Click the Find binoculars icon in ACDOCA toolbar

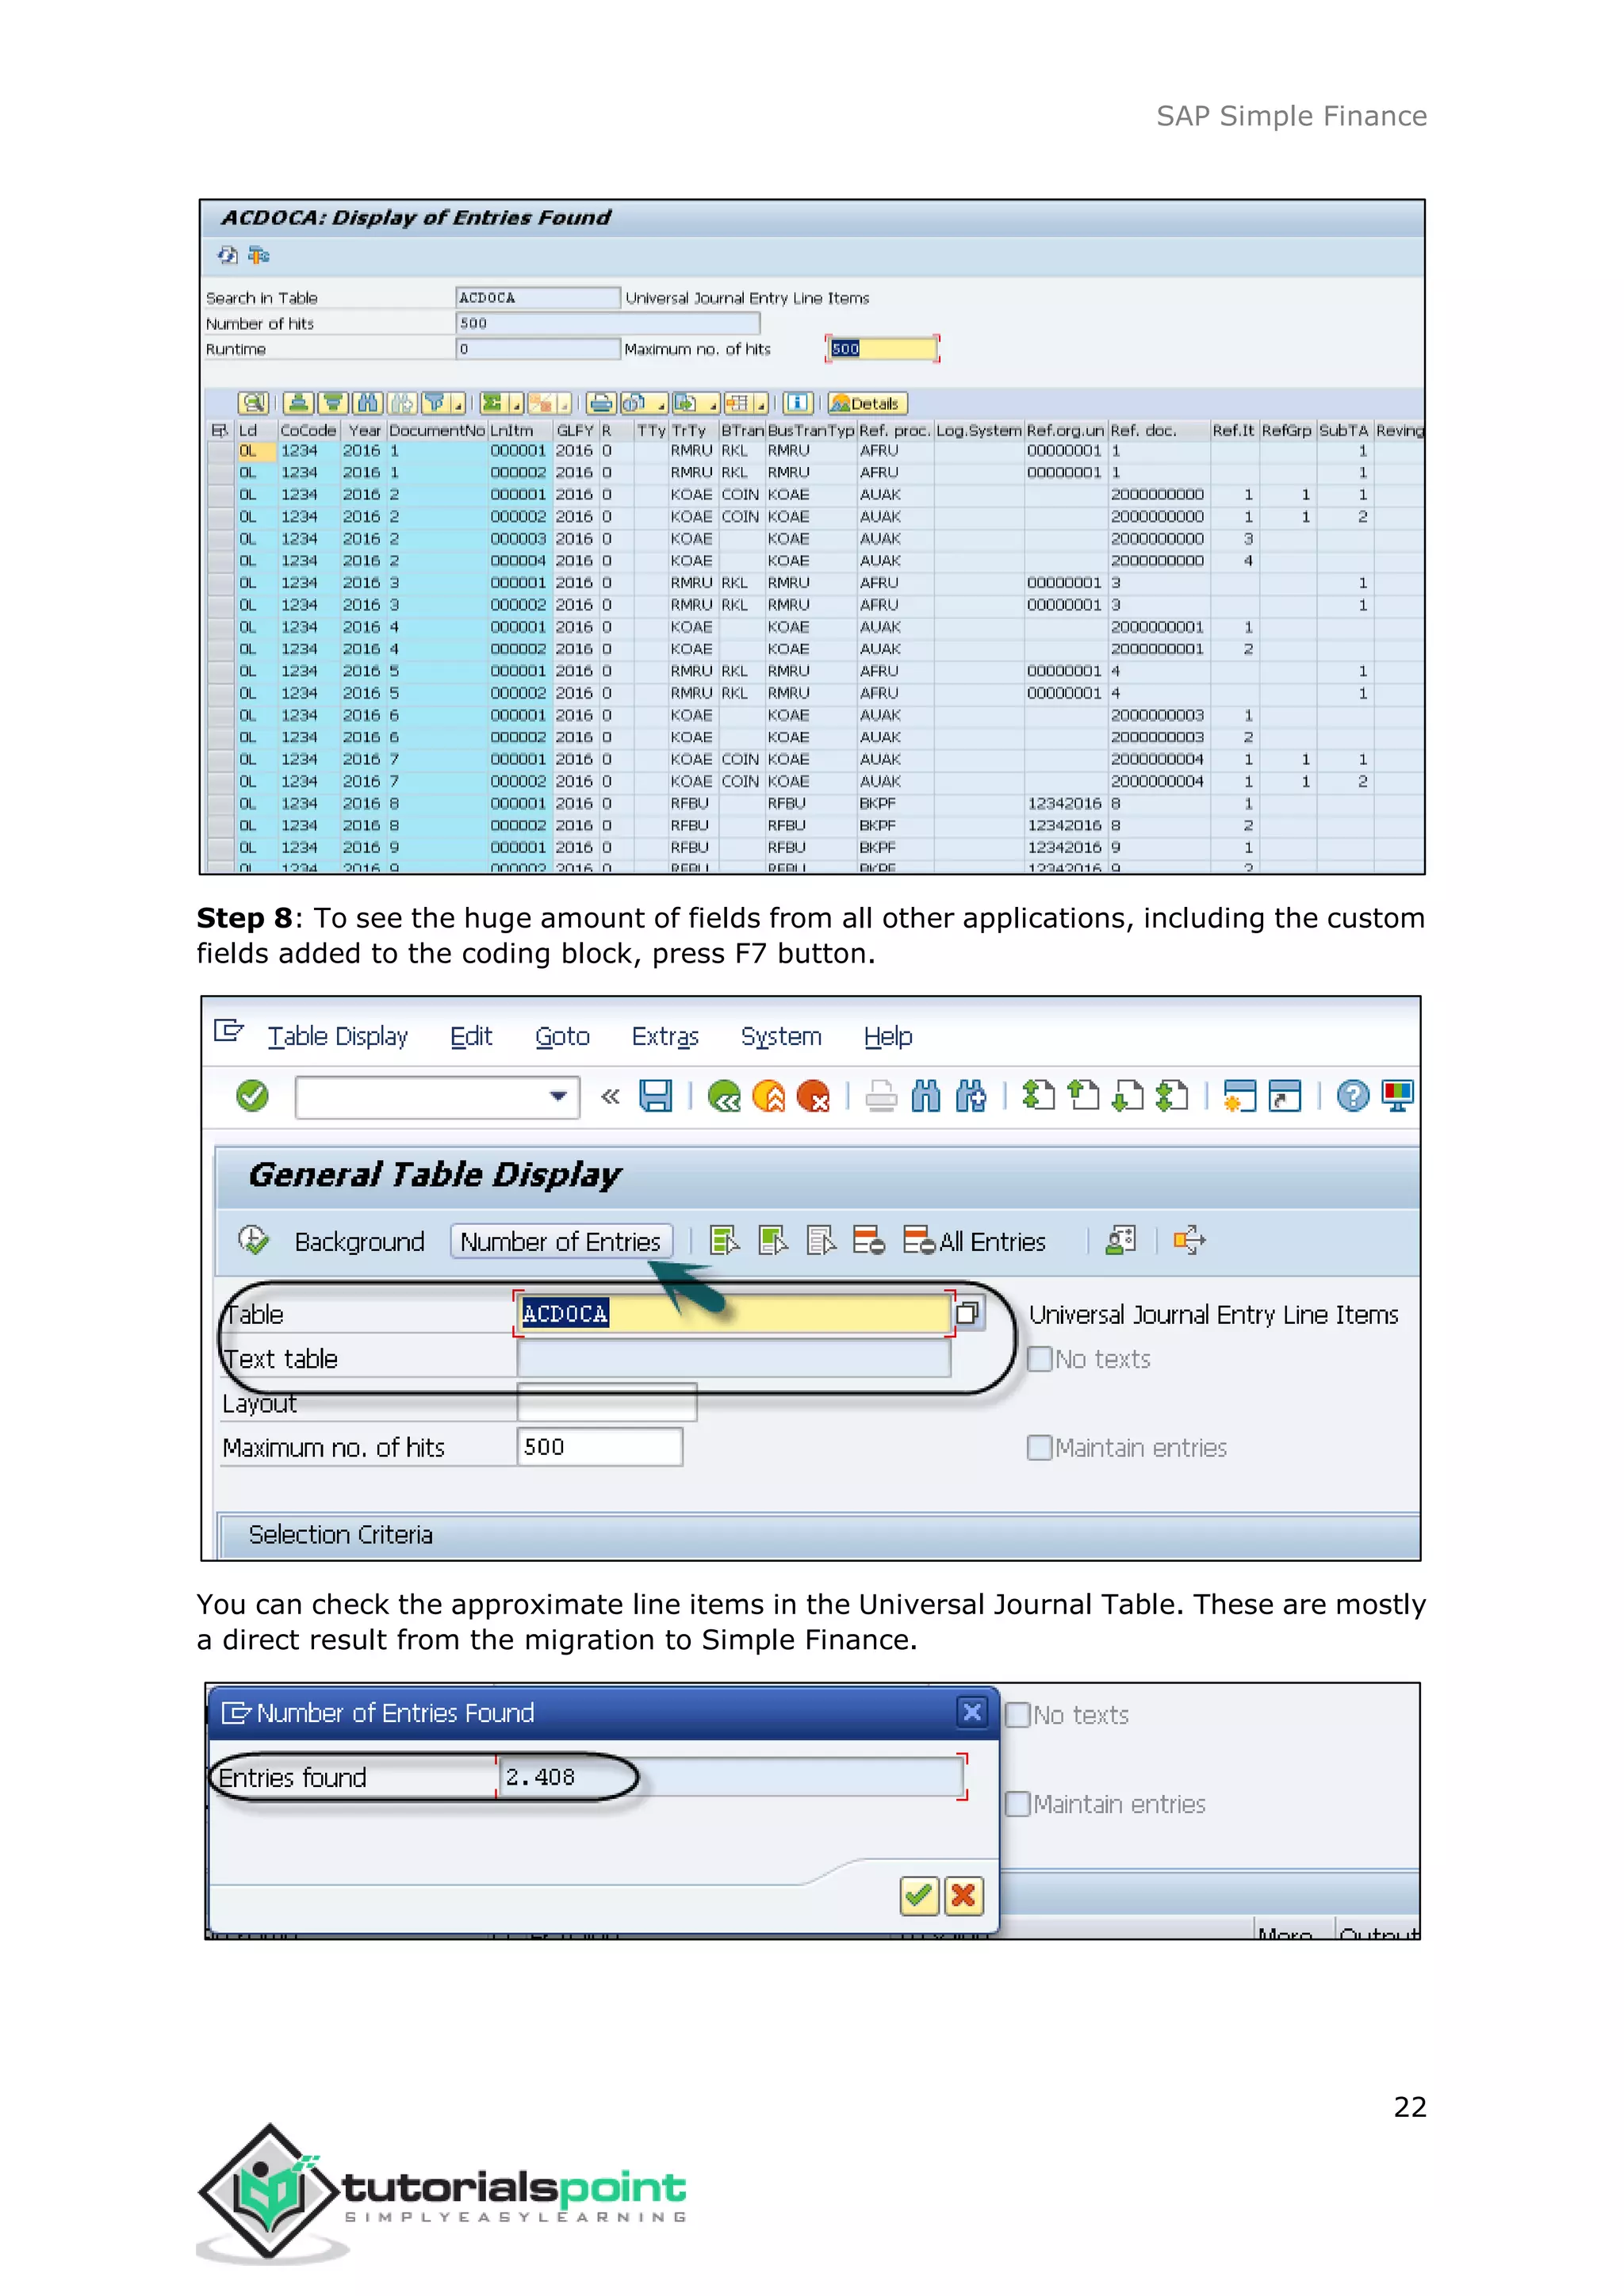point(368,403)
